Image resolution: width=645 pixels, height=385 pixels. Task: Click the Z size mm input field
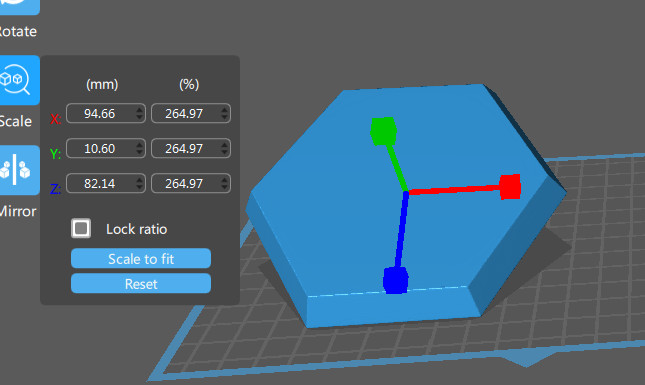click(x=106, y=183)
